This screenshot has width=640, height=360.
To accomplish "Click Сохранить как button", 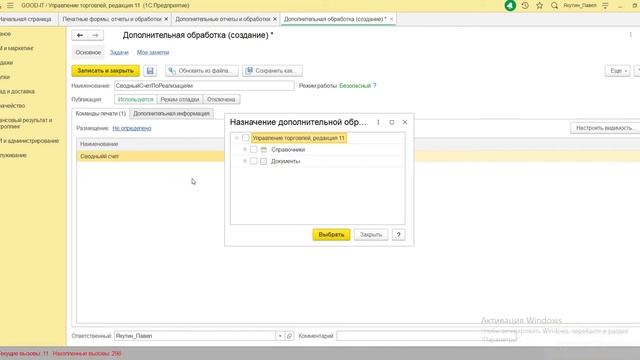I will pyautogui.click(x=272, y=71).
